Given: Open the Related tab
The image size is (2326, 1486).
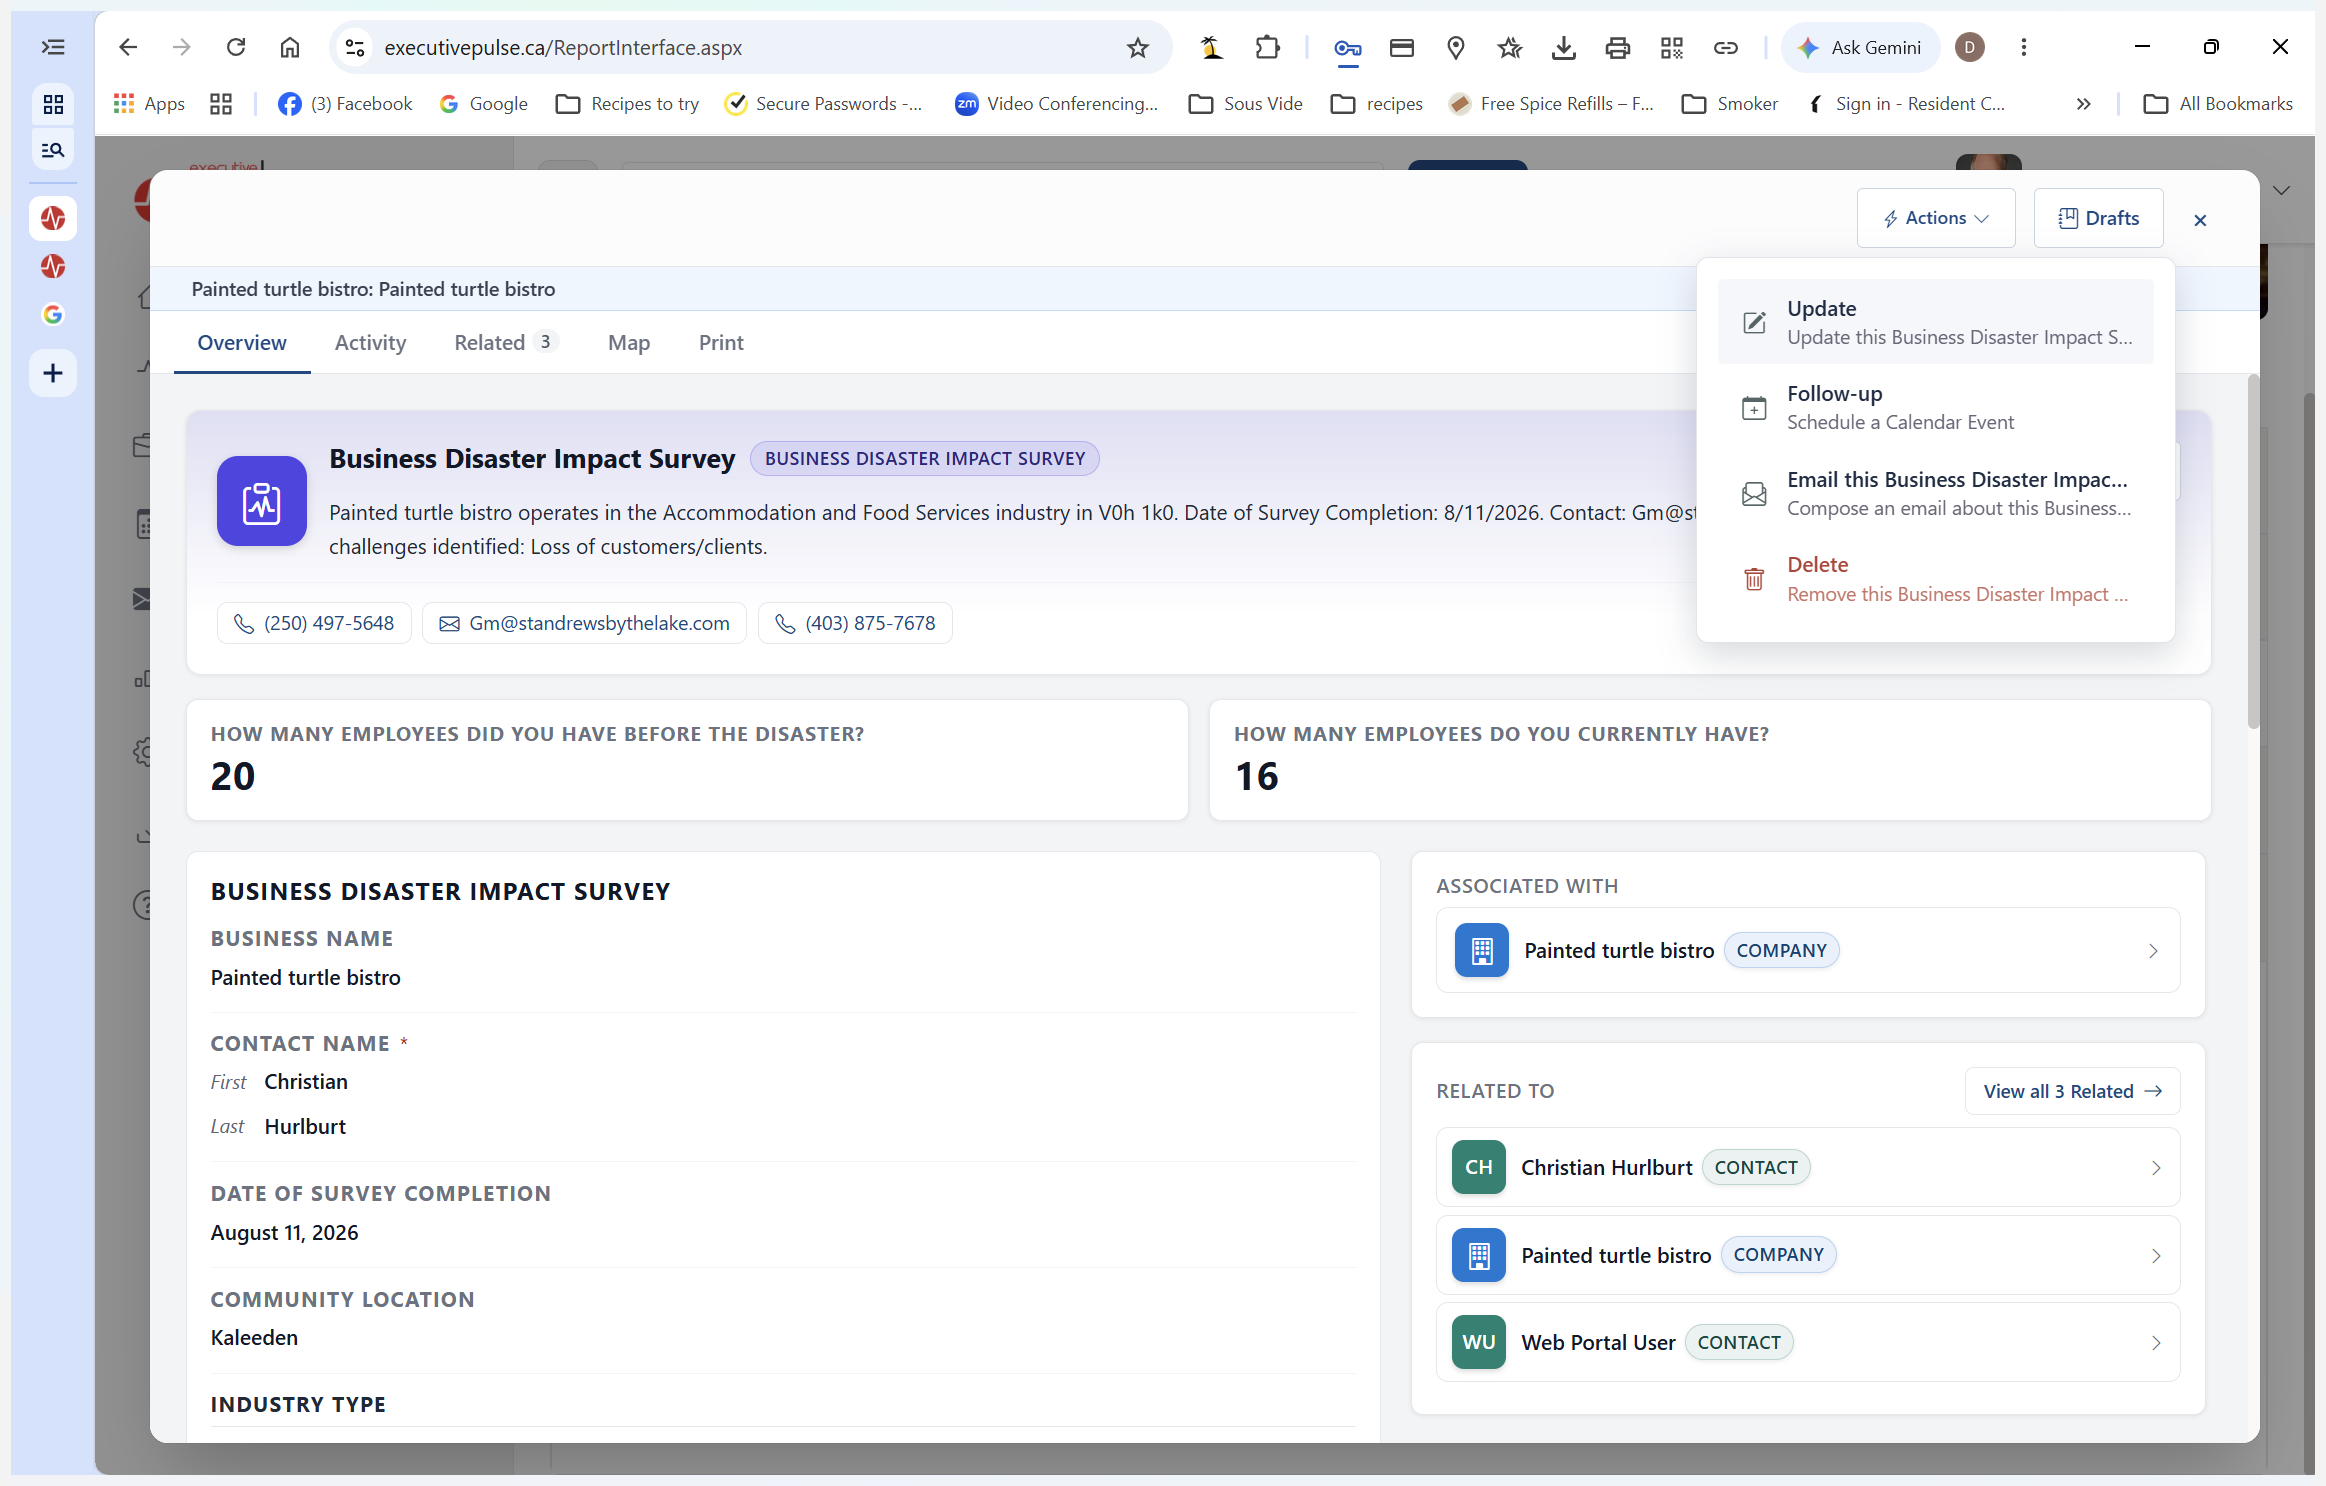Looking at the screenshot, I should [x=505, y=343].
